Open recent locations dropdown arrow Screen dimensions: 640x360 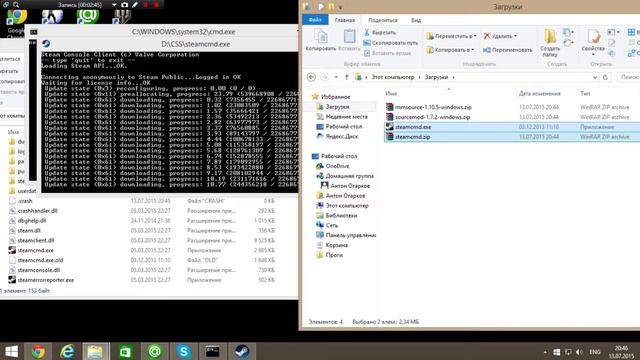point(336,77)
